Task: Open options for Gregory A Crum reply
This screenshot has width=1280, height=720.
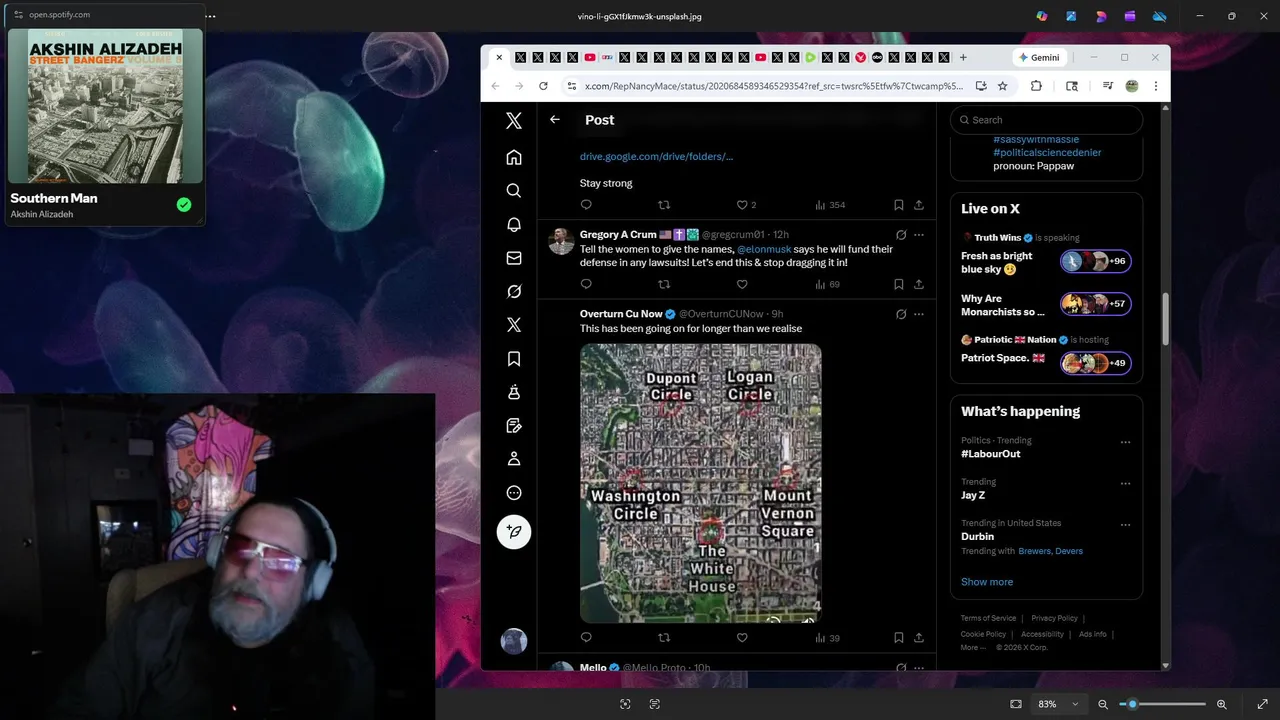Action: point(919,235)
